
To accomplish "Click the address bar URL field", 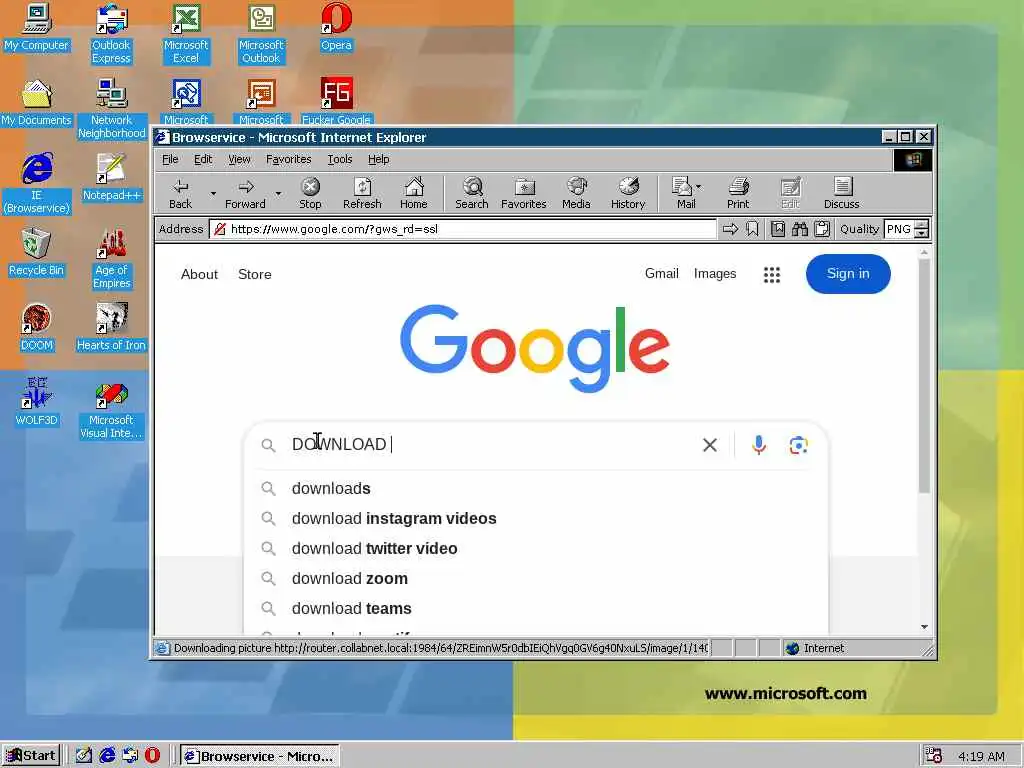I will 463,229.
